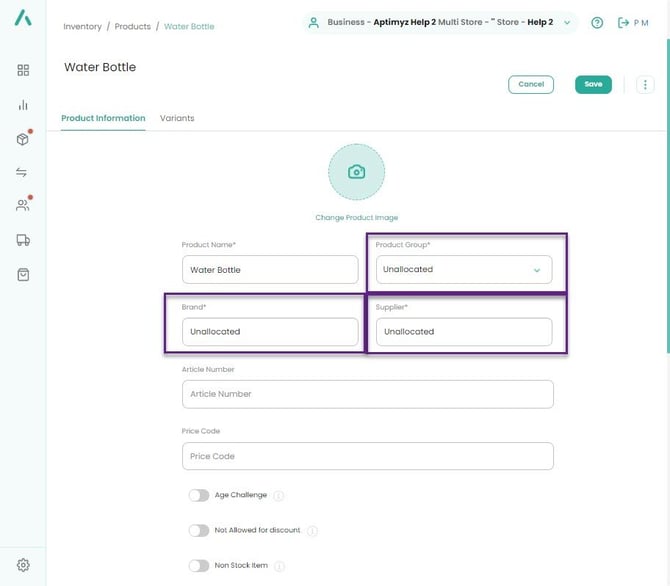Click the help question mark icon
The width and height of the screenshot is (670, 586).
coord(597,23)
